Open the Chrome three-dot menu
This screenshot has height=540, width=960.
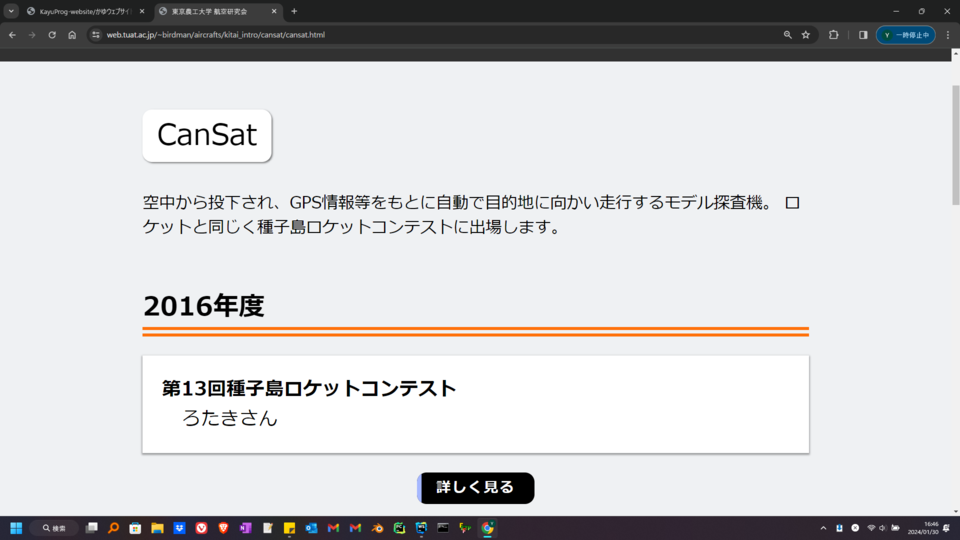click(x=948, y=35)
